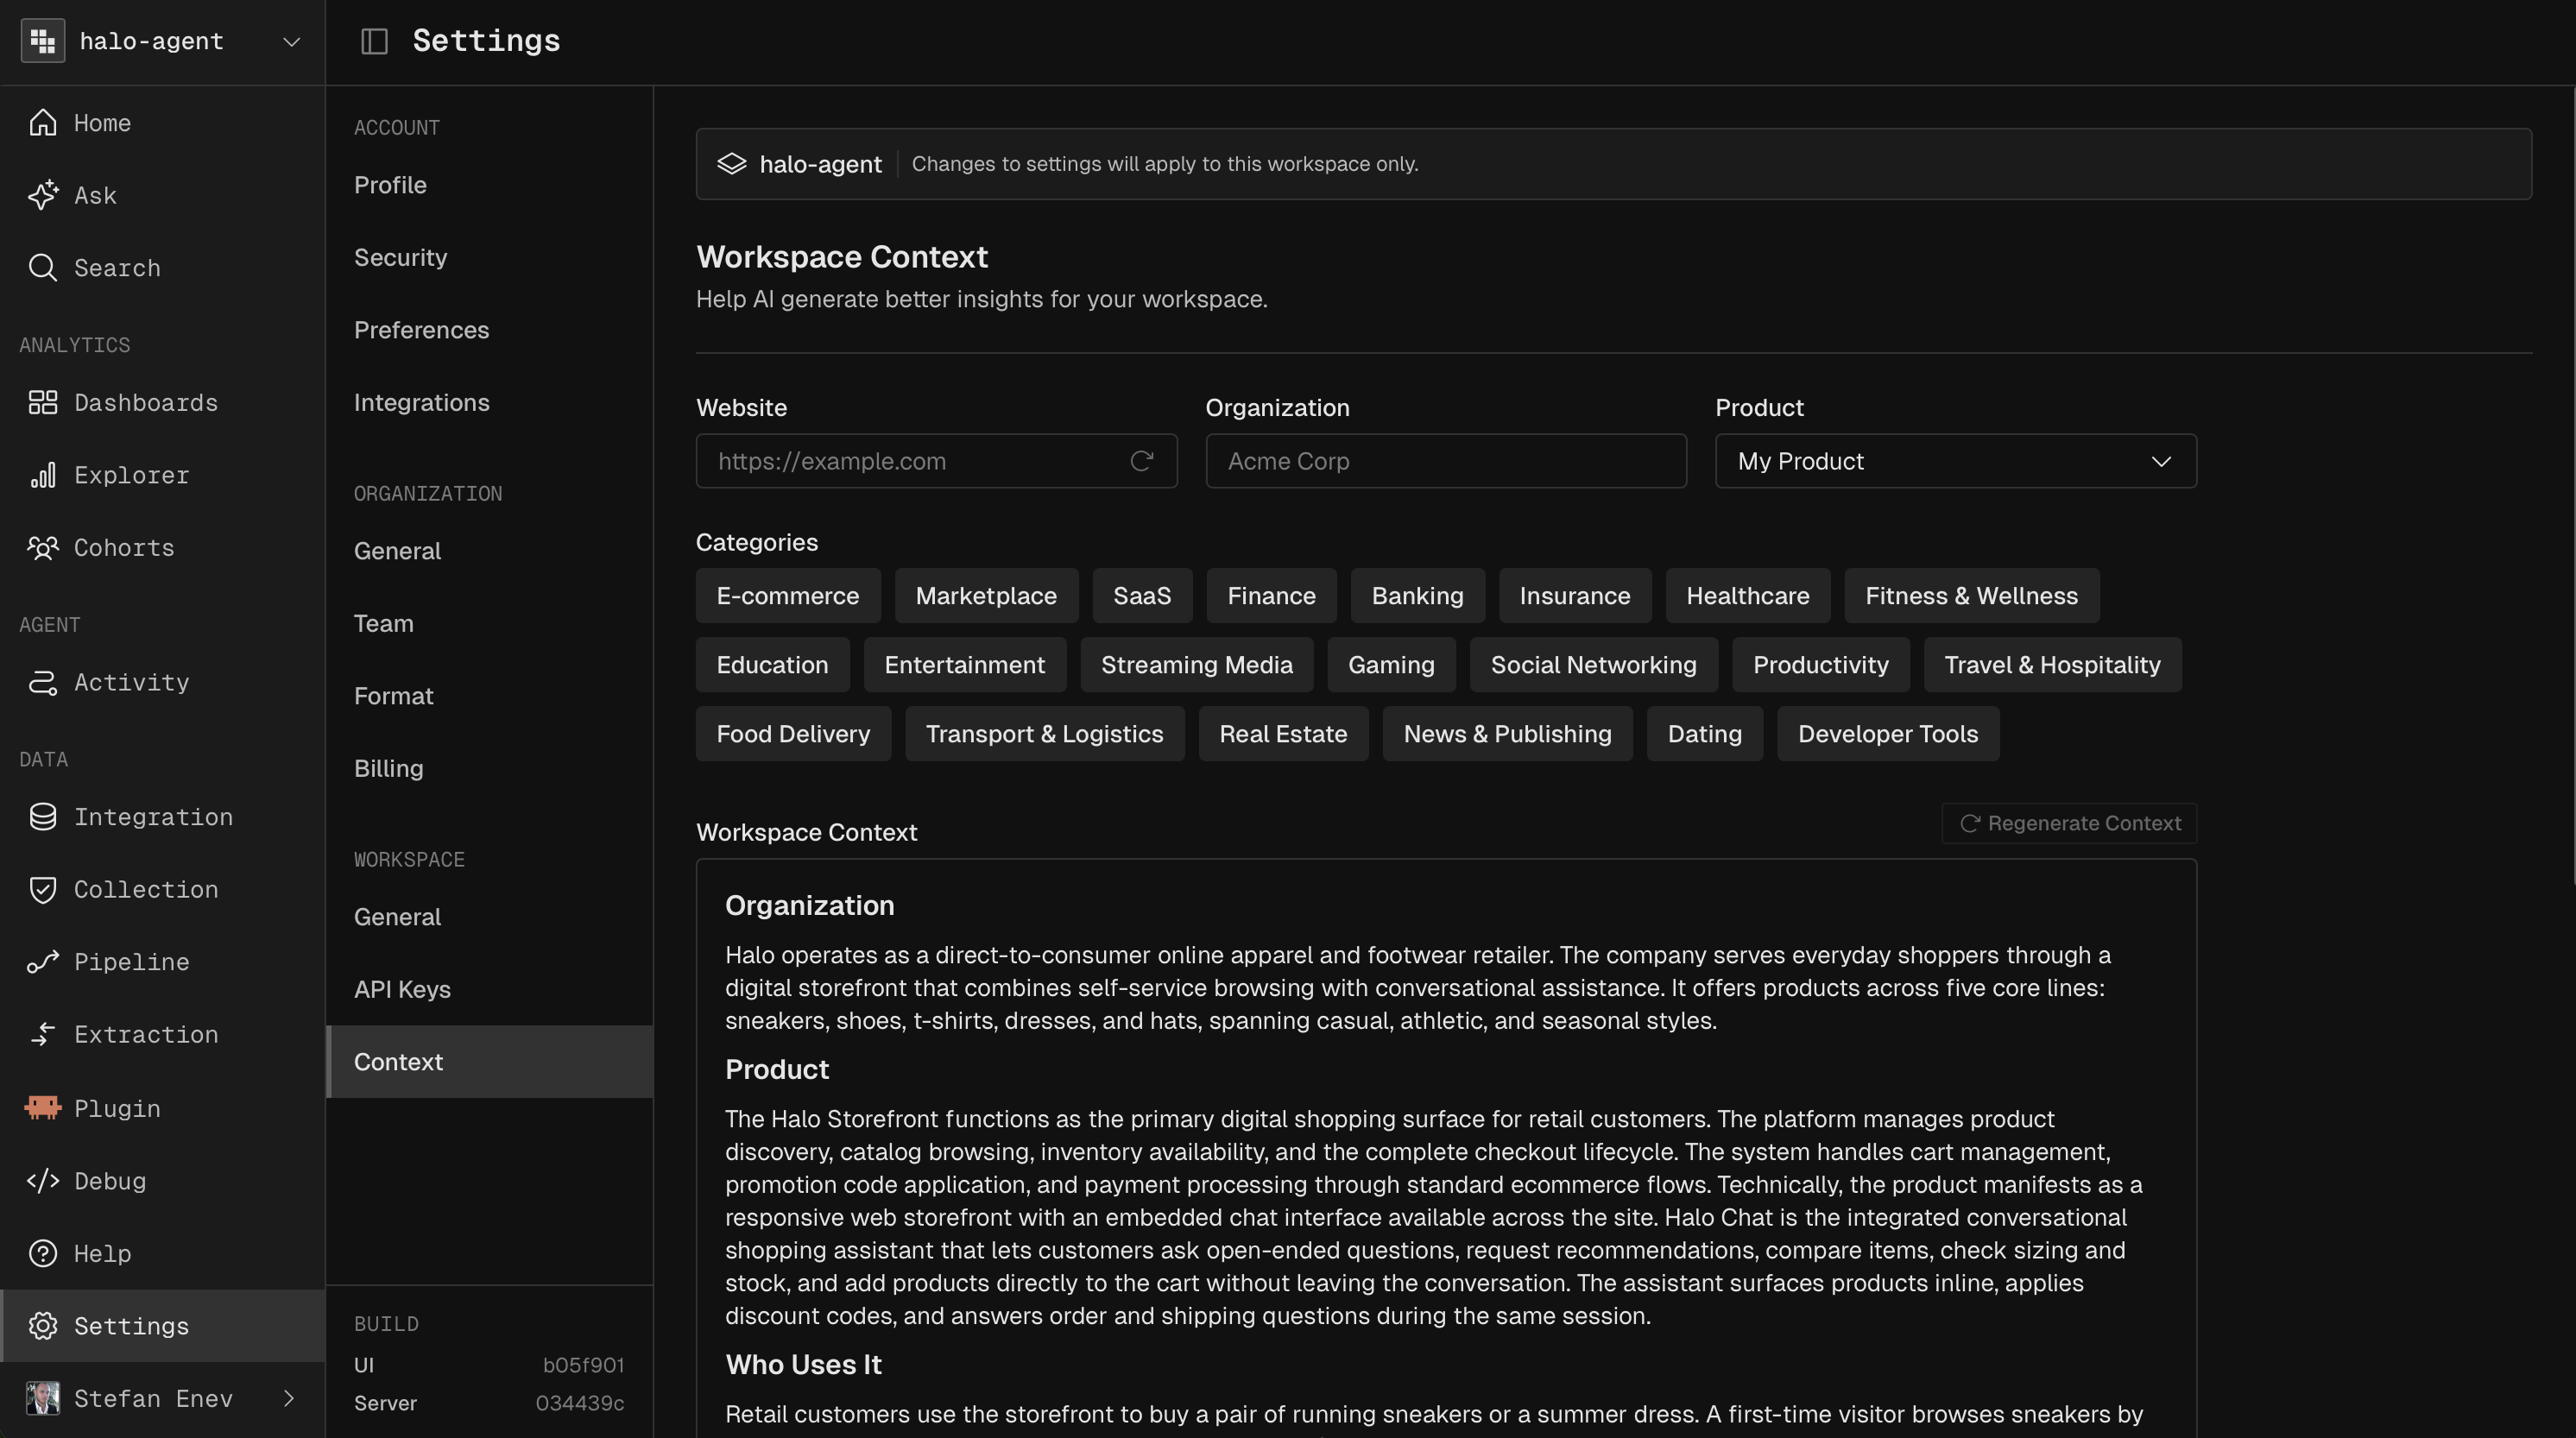Toggle the Streaming Media category chip

pyautogui.click(x=1196, y=665)
